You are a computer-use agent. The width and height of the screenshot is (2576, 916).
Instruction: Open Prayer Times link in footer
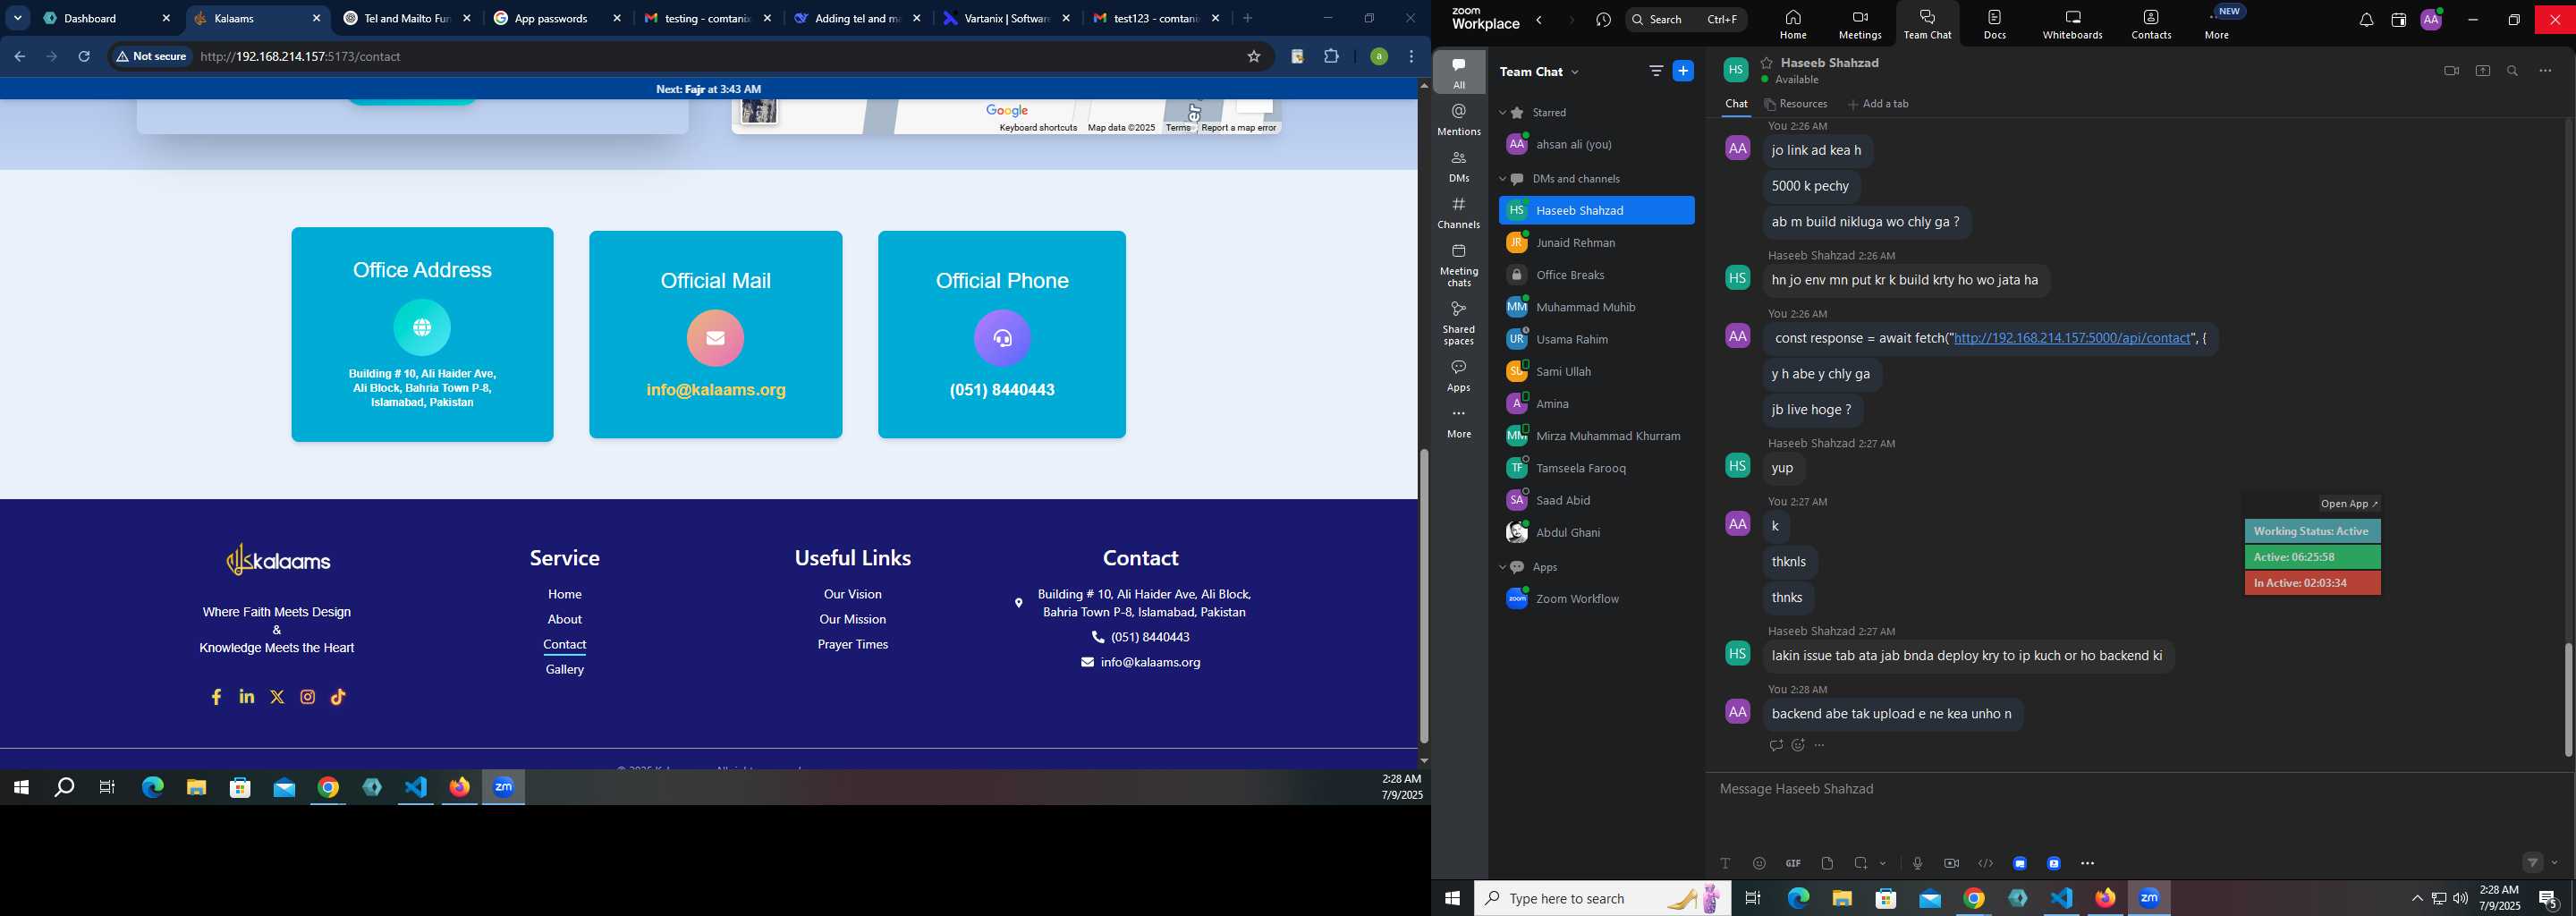[853, 644]
